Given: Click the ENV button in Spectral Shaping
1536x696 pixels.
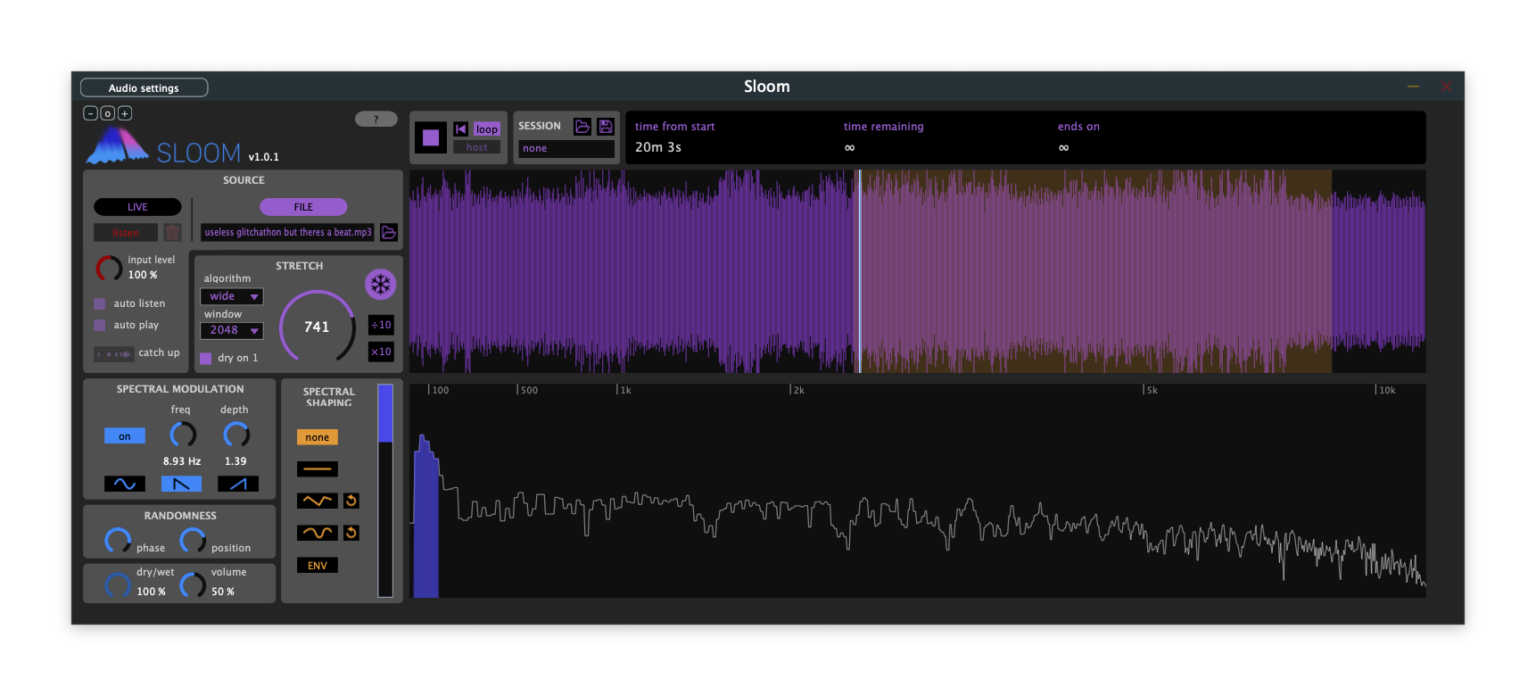Looking at the screenshot, I should (317, 565).
